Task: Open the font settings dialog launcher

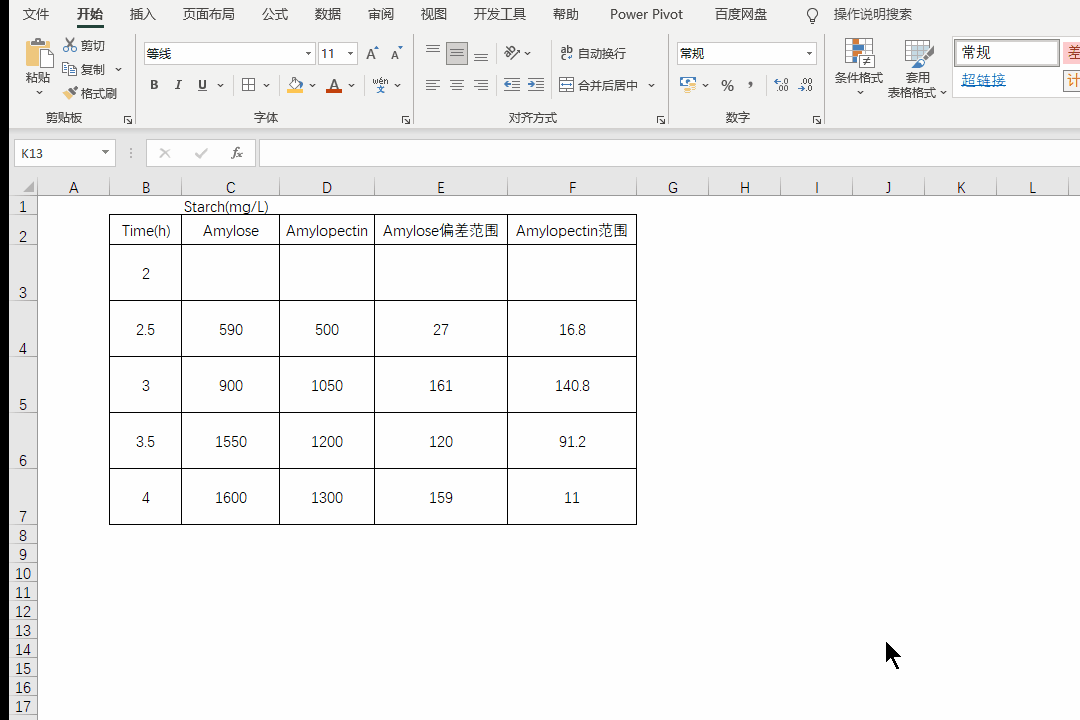Action: click(406, 120)
